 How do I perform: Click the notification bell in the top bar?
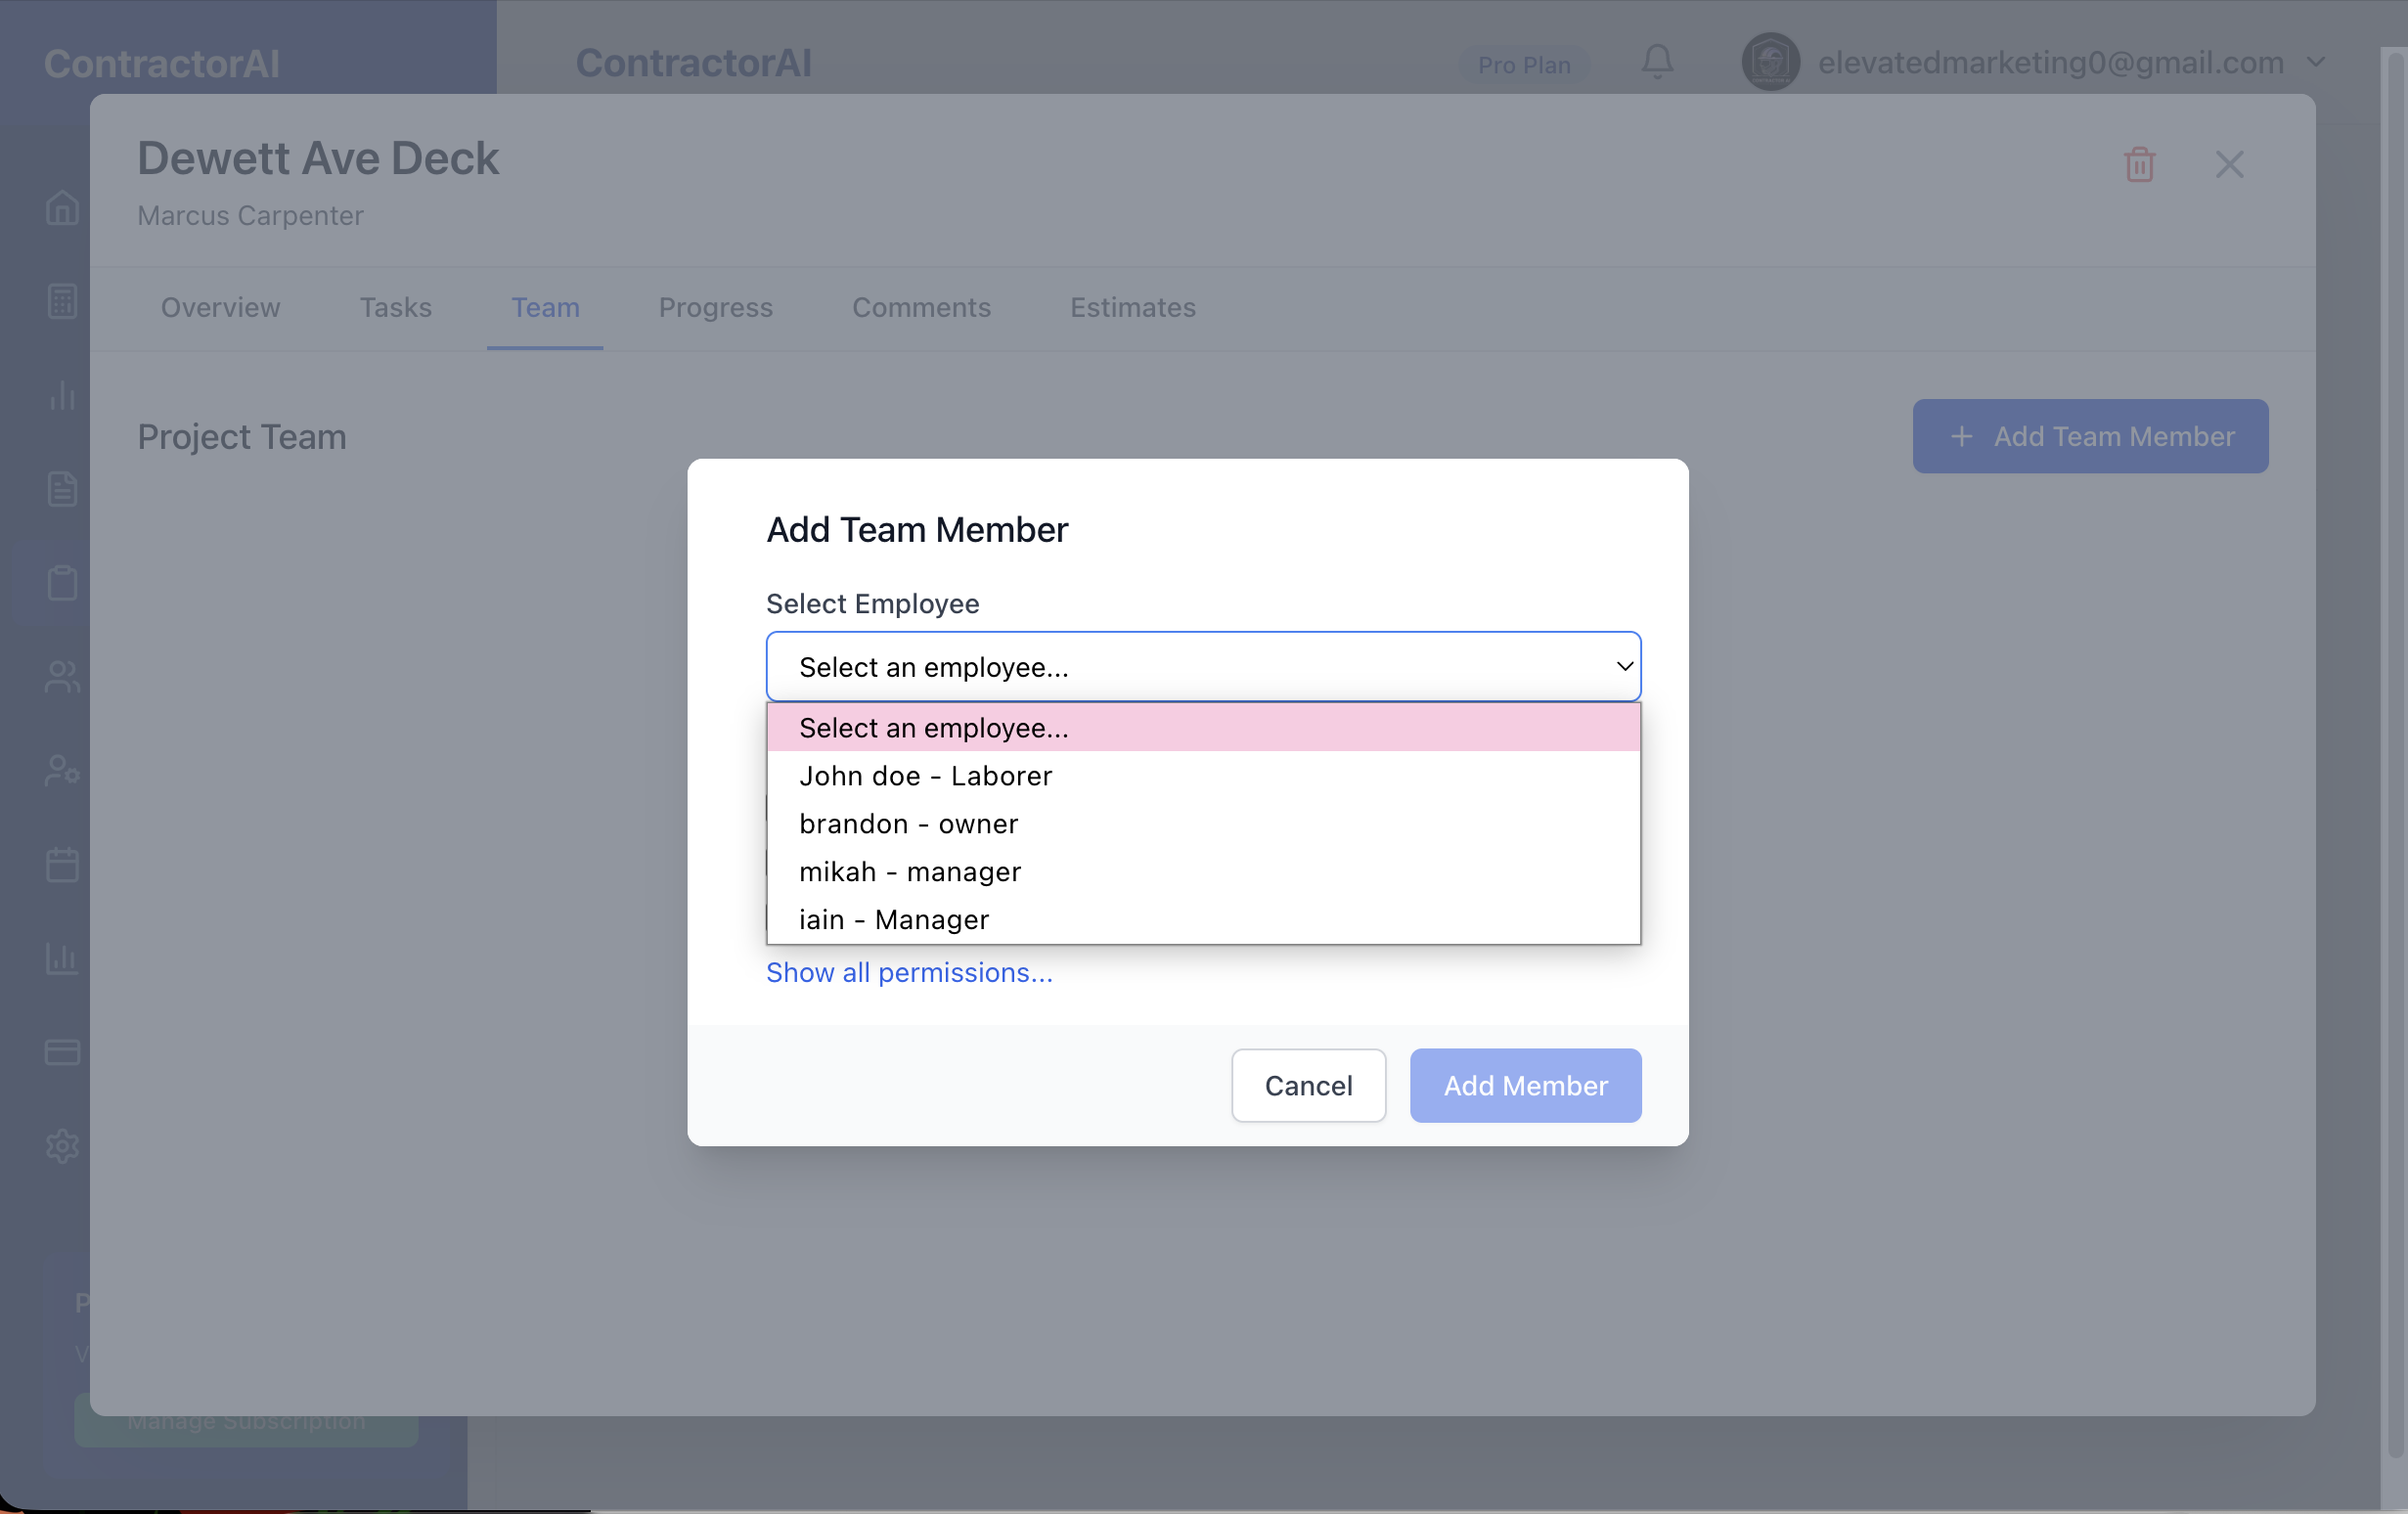click(x=1657, y=62)
